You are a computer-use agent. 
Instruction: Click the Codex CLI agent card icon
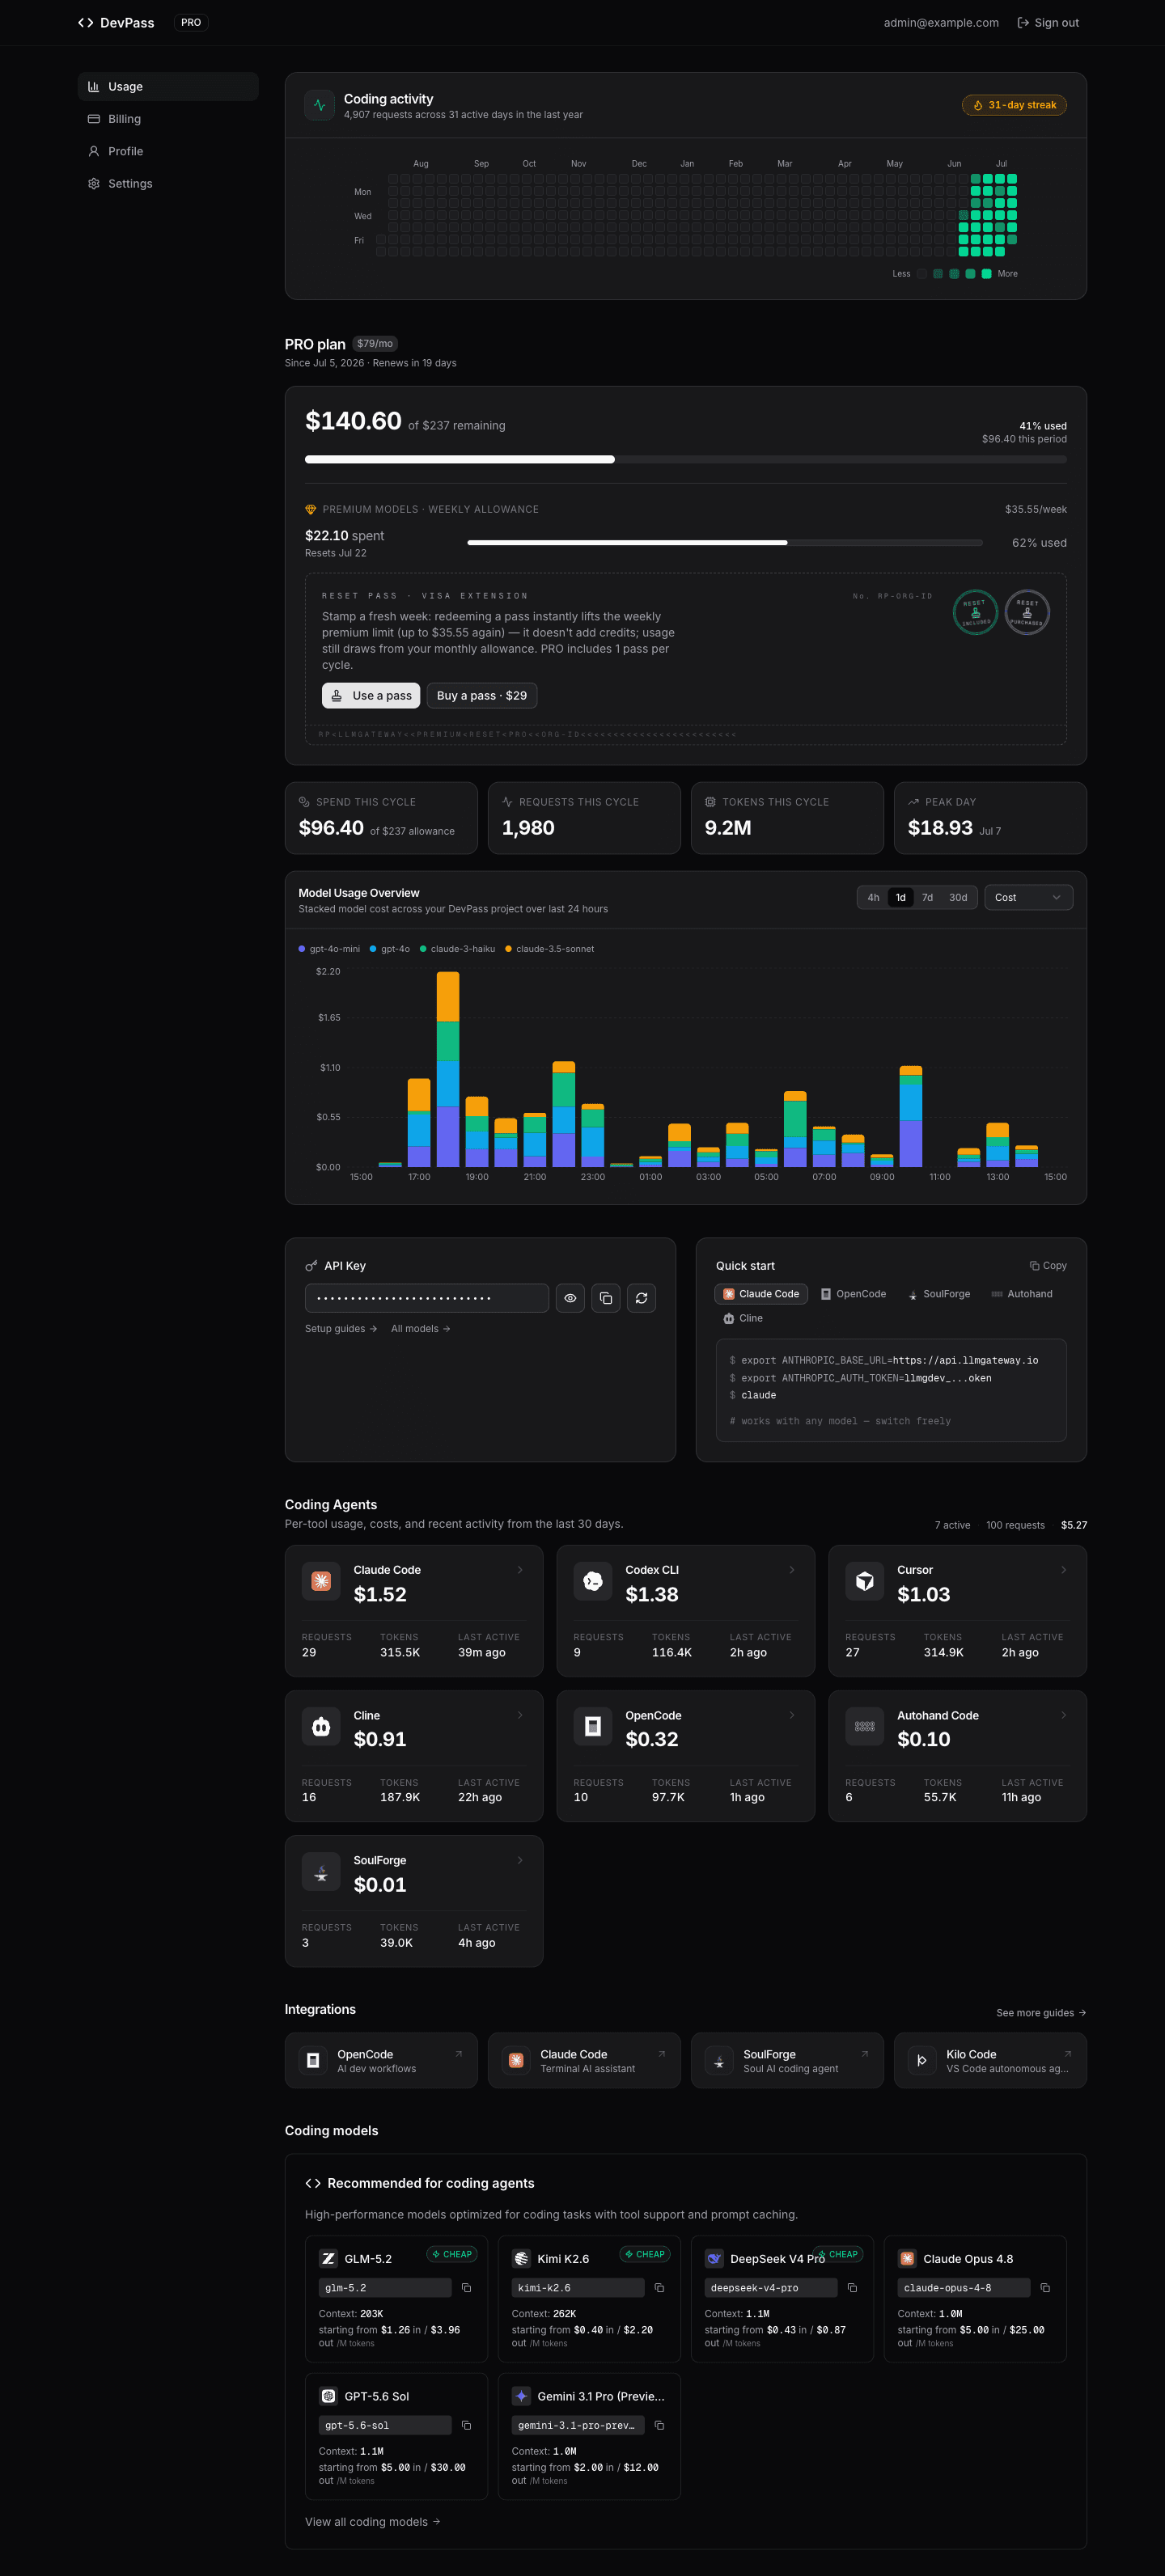(593, 1581)
